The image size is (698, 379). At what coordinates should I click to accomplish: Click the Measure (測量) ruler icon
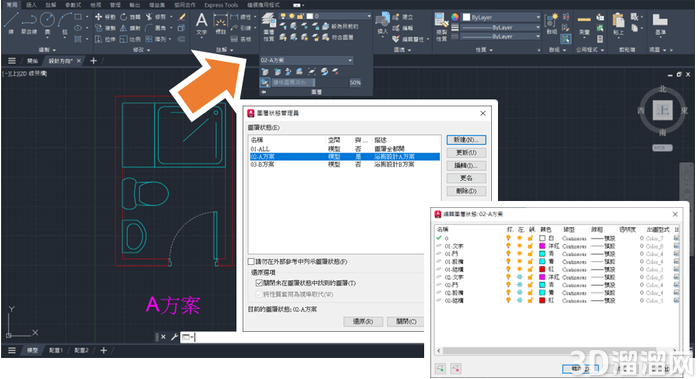click(x=584, y=24)
